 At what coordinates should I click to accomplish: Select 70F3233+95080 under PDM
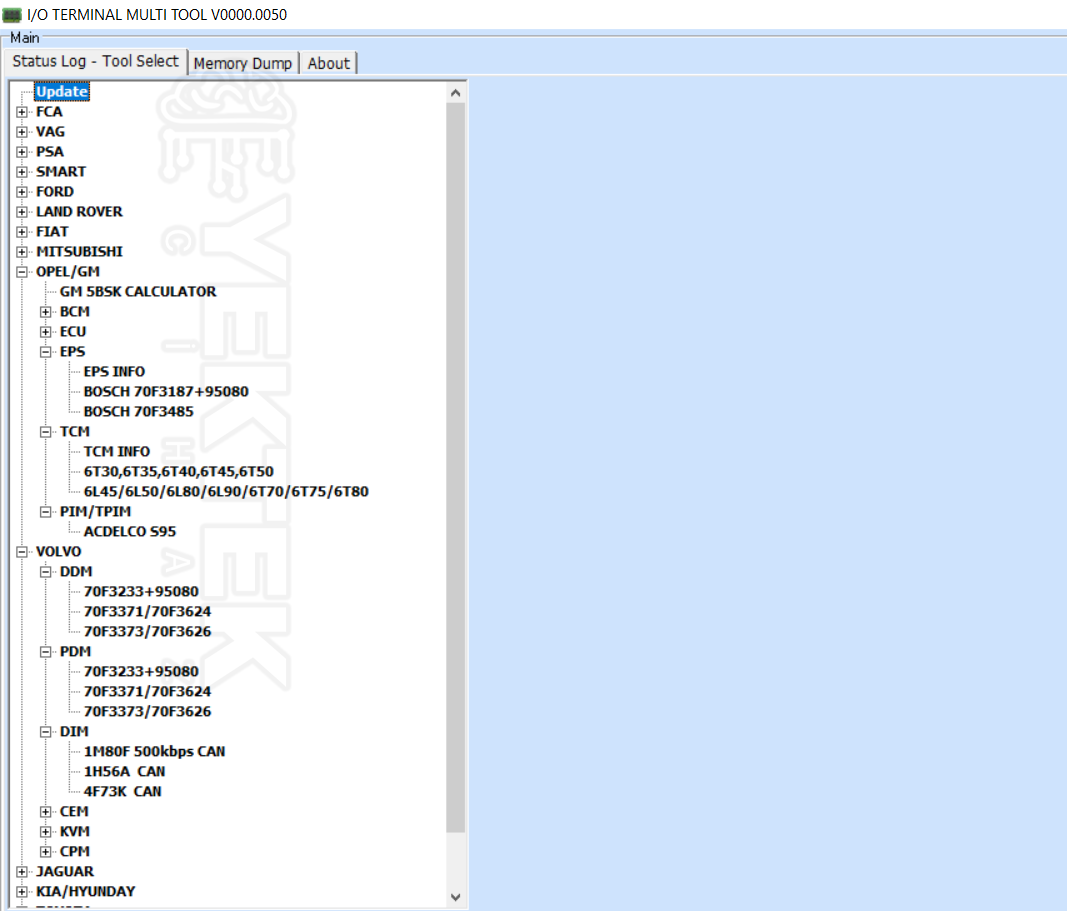click(142, 672)
